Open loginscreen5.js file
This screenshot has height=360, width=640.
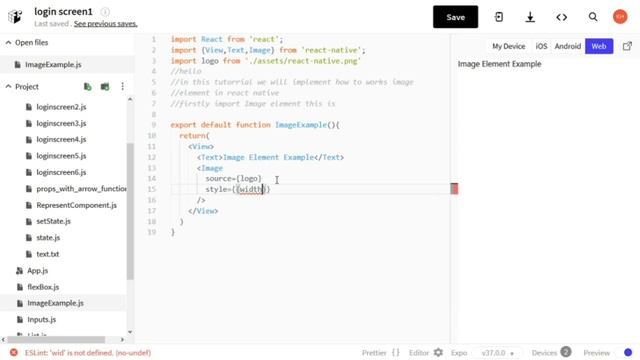[x=61, y=156]
